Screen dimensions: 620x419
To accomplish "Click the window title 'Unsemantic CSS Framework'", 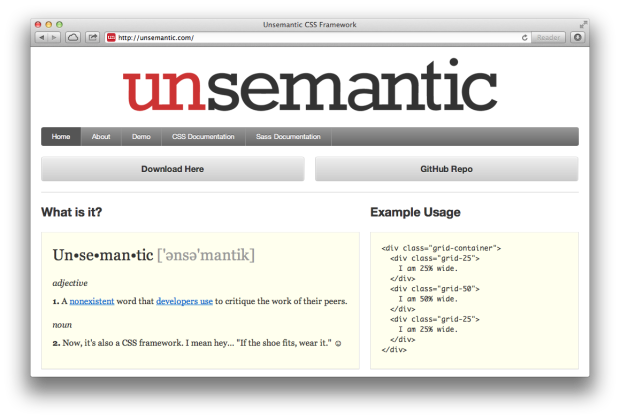I will 310,25.
